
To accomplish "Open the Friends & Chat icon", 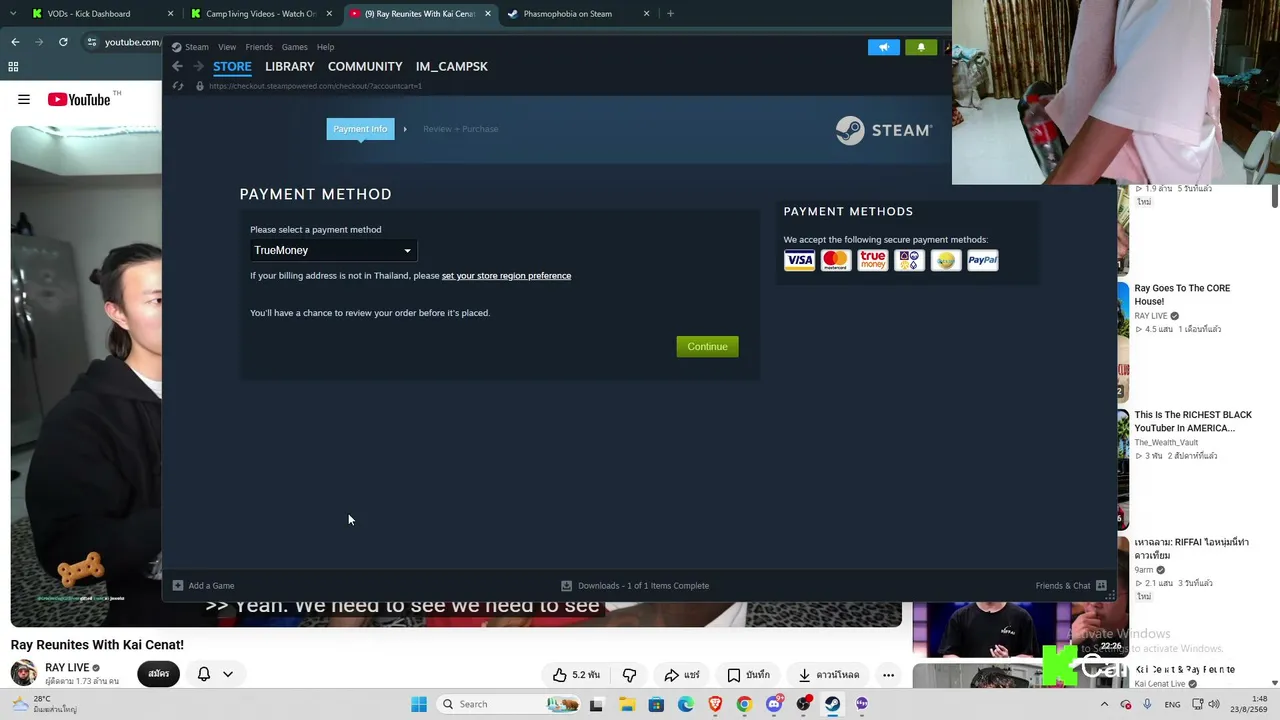I will tap(1101, 585).
